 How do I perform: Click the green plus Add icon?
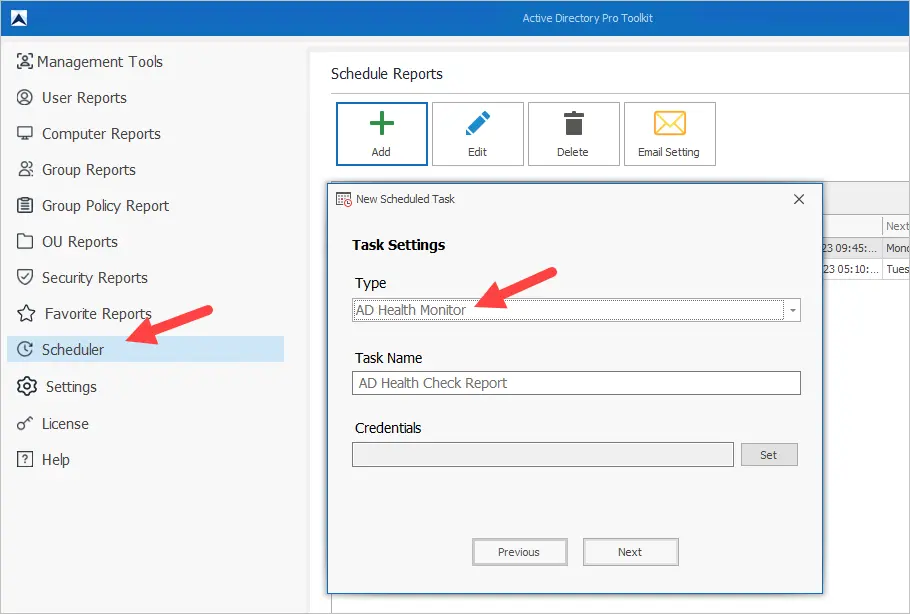pyautogui.click(x=381, y=123)
